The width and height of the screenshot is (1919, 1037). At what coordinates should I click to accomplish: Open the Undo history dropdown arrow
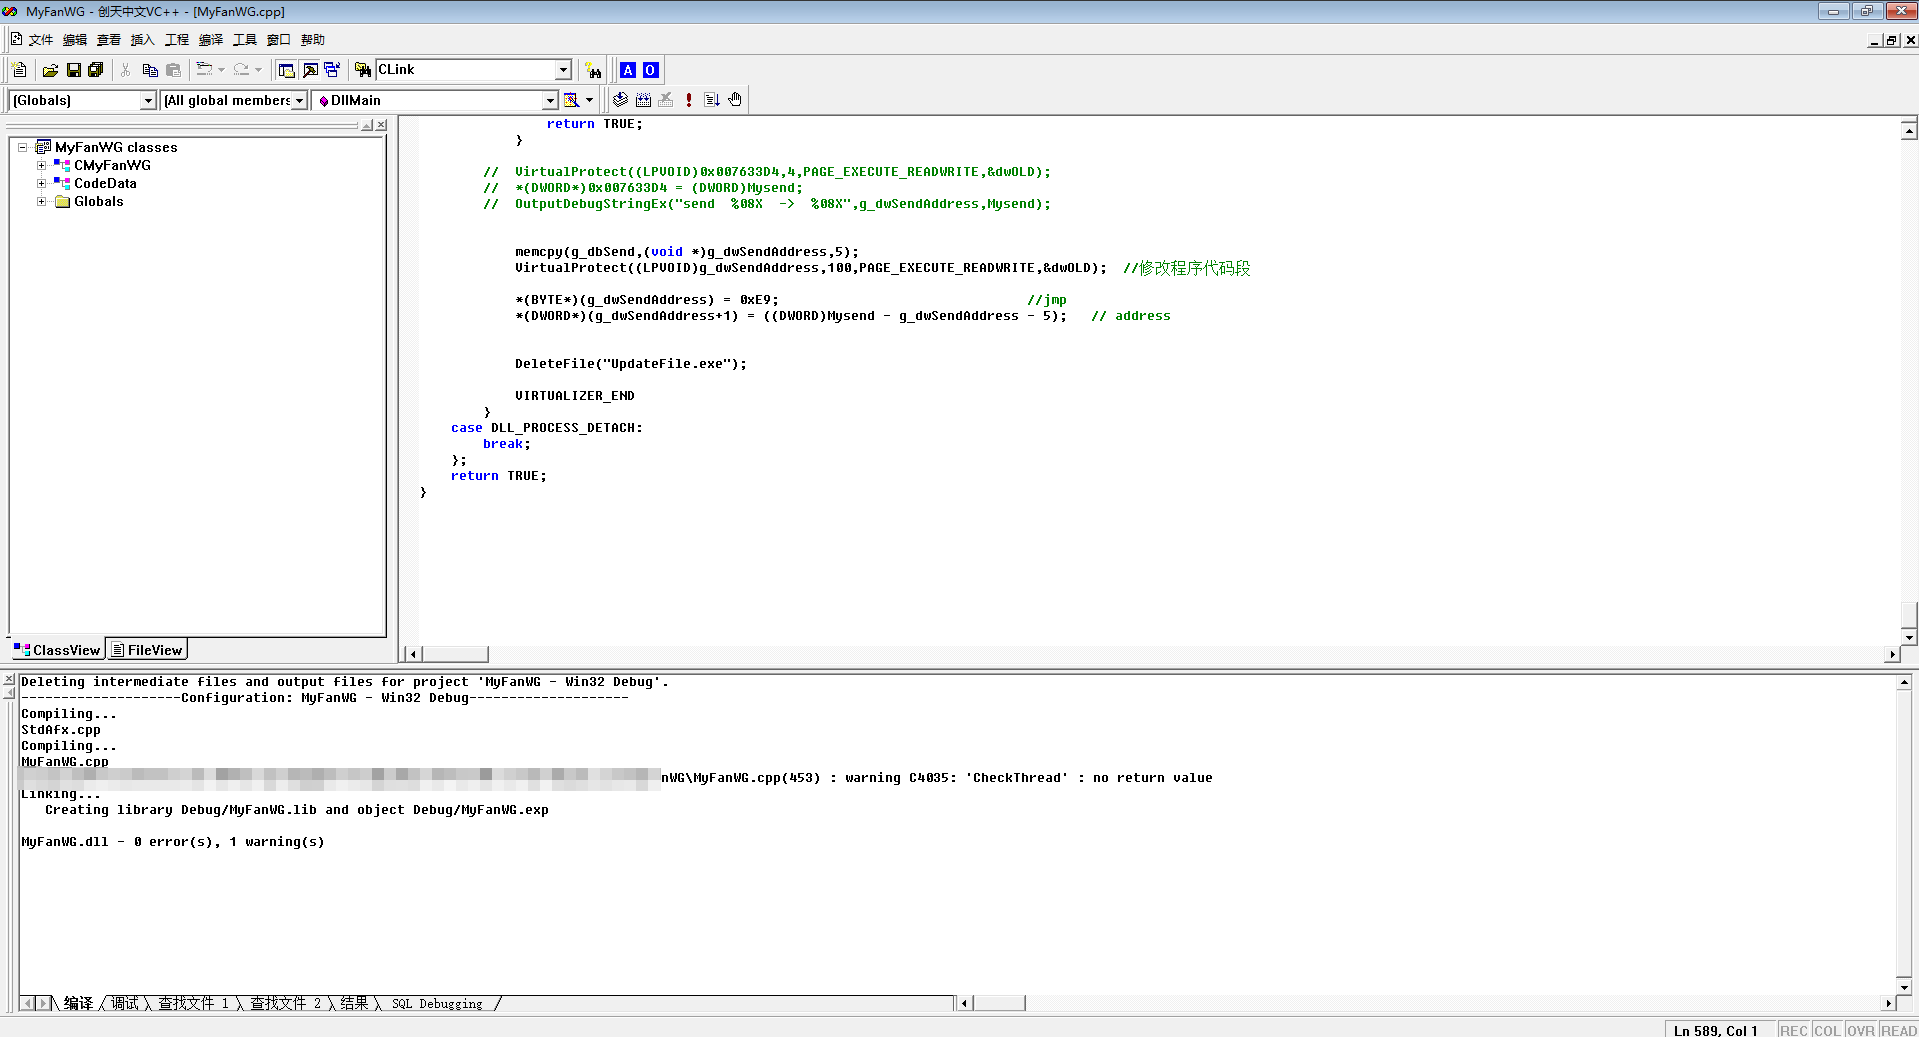pyautogui.click(x=221, y=70)
